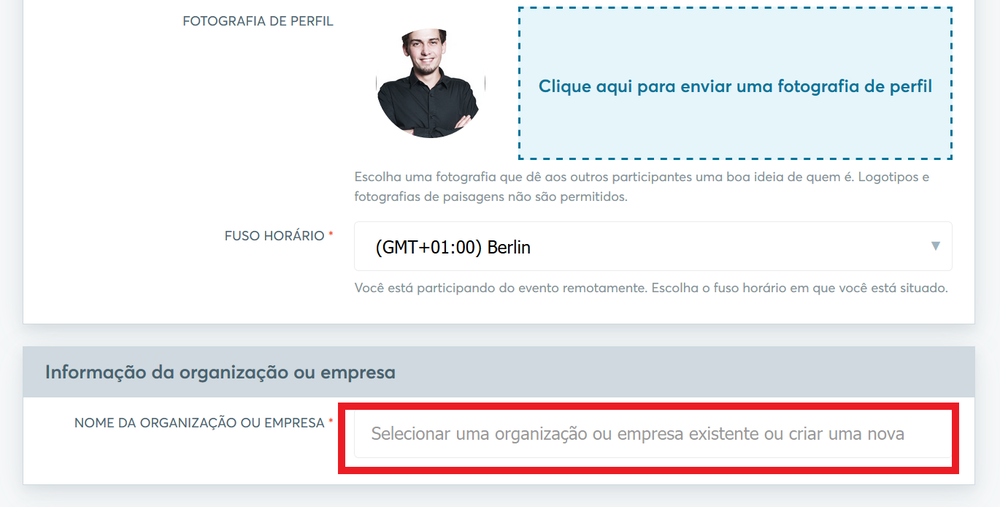Open the profile photo upload drop zone
Viewport: 1000px width, 507px height.
(735, 83)
